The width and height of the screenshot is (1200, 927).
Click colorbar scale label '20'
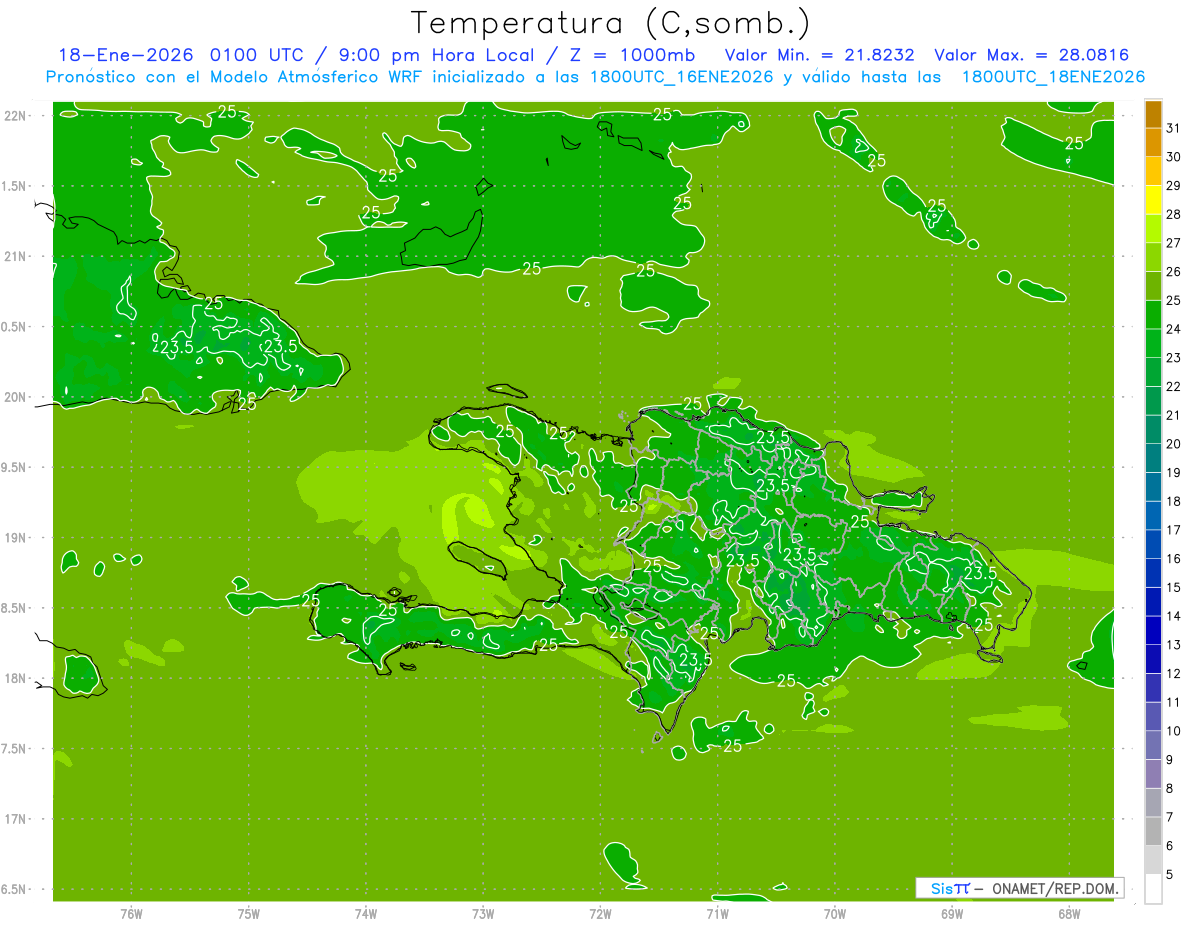click(x=1173, y=444)
